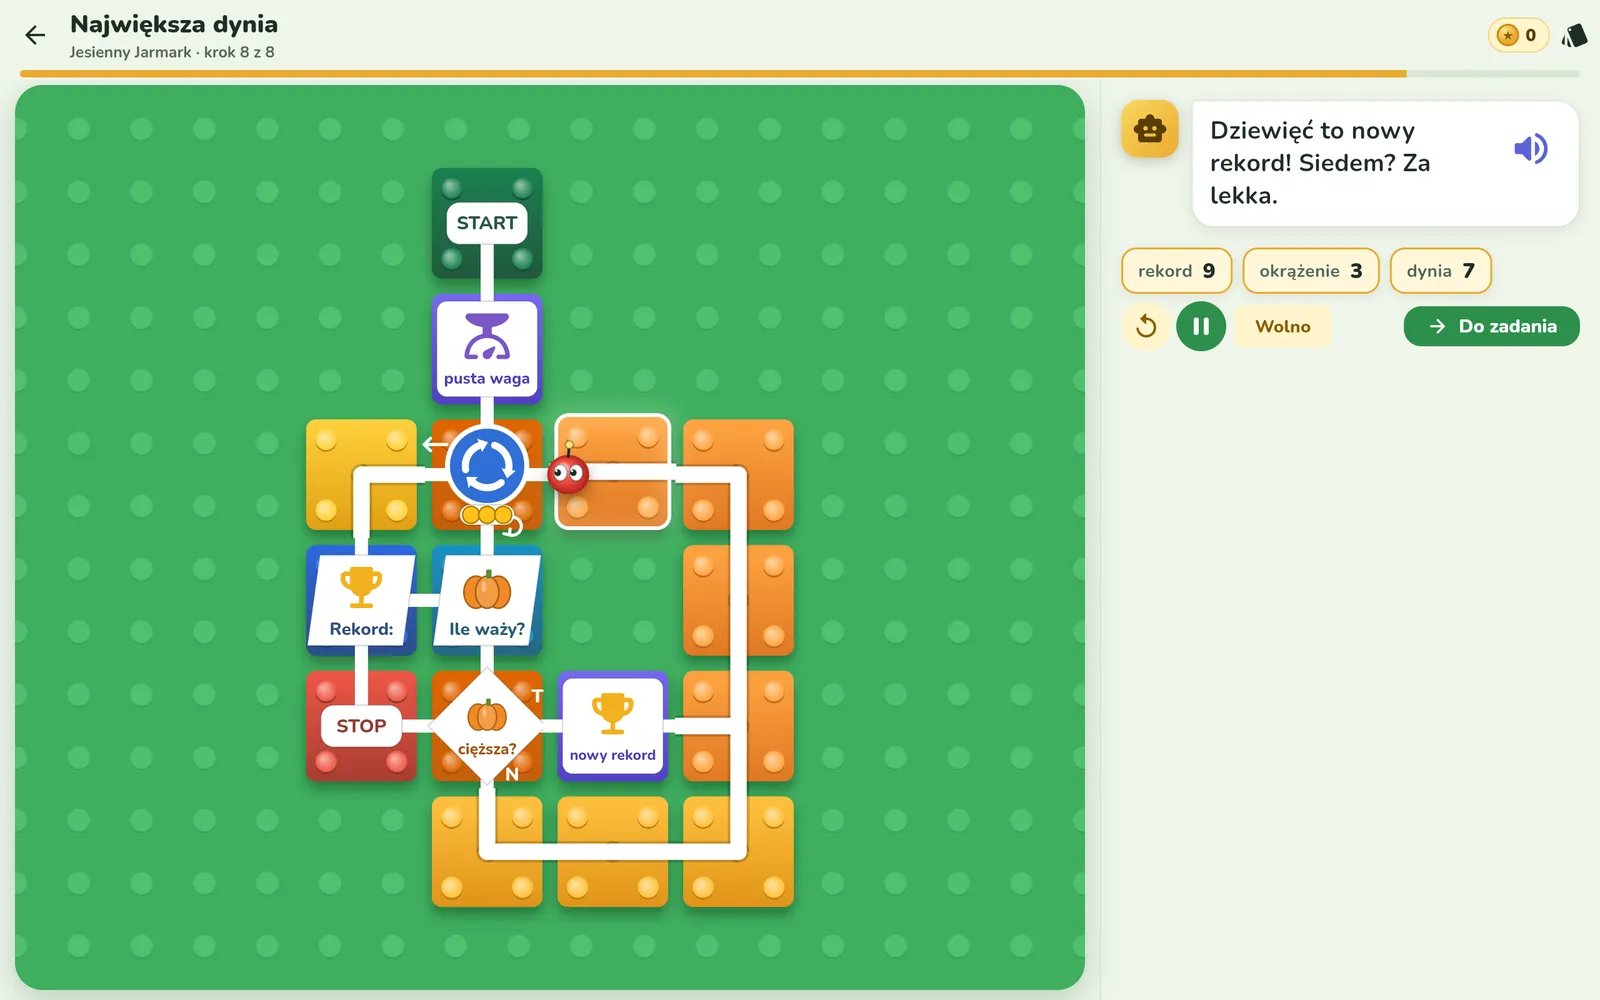Open the coin counter showing 0
The width and height of the screenshot is (1600, 1000).
coord(1518,35)
